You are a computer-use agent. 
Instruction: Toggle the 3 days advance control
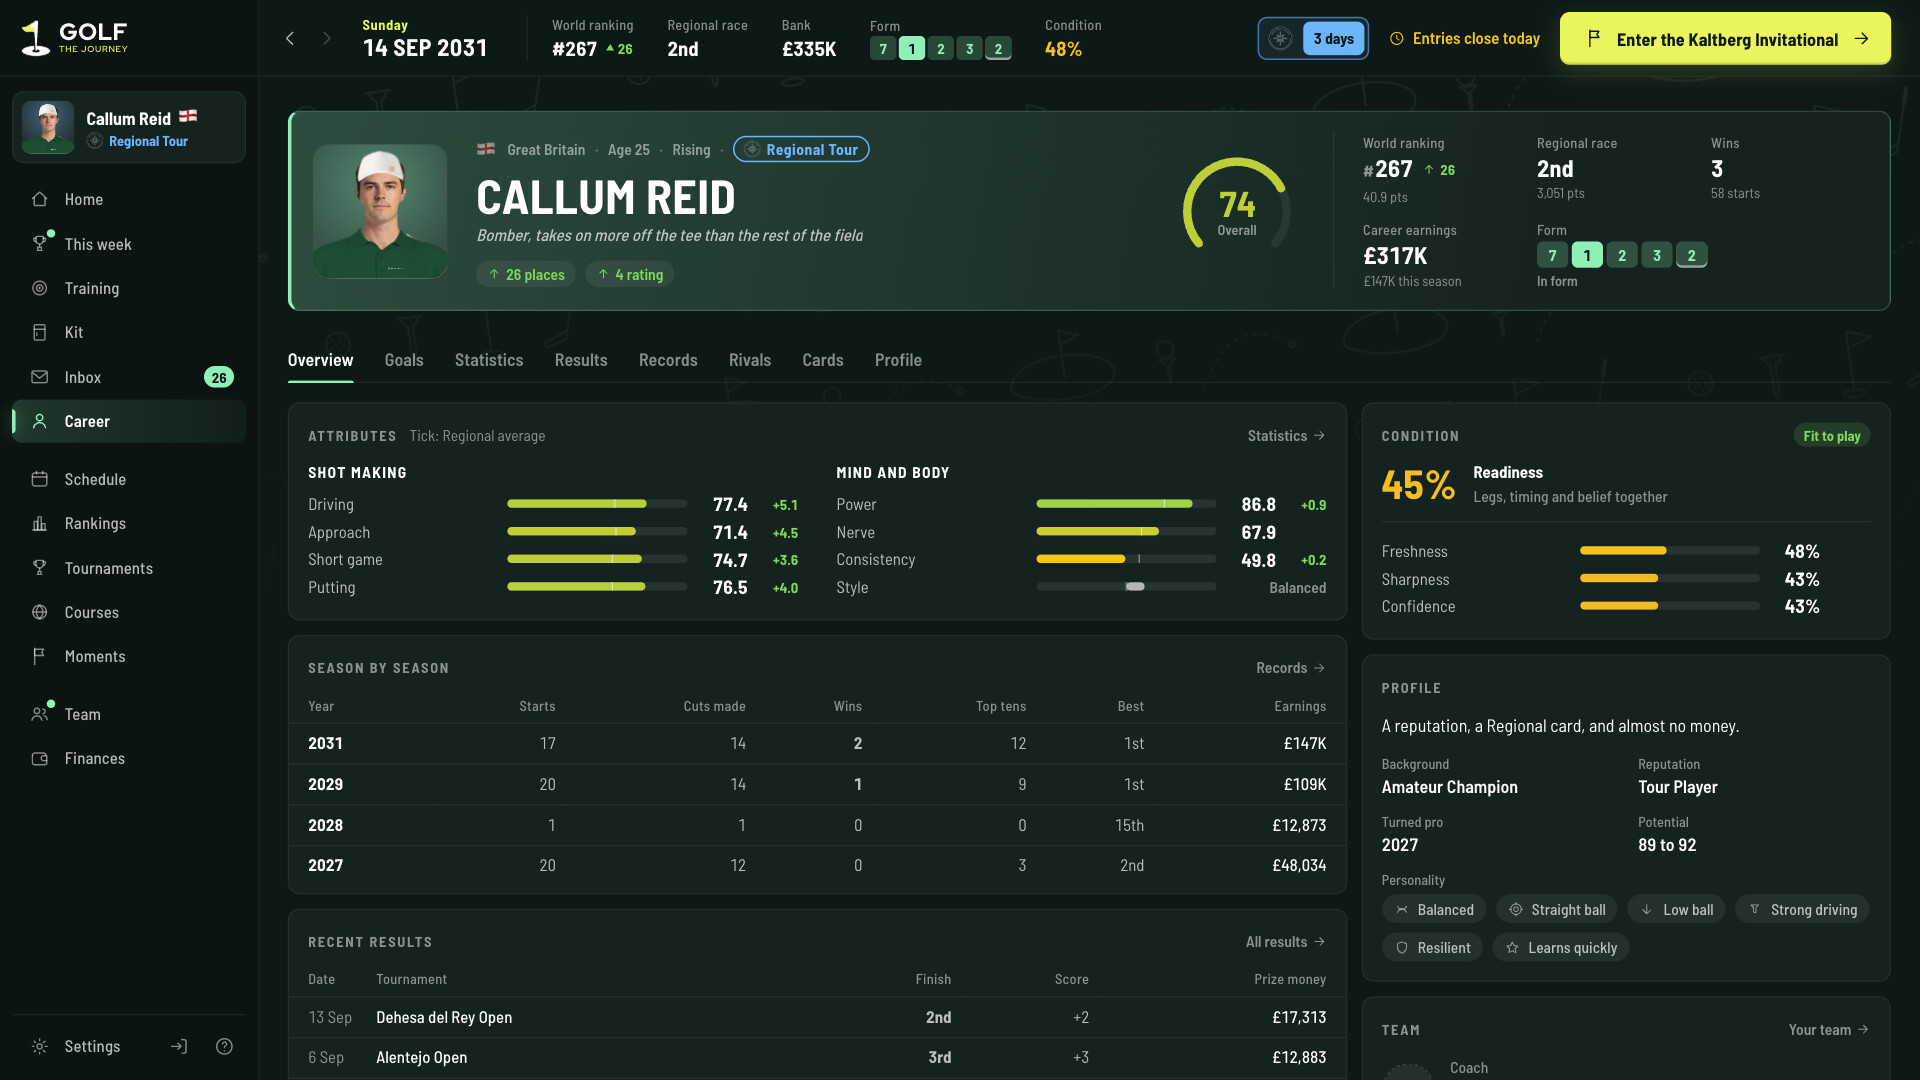pyautogui.click(x=1313, y=38)
